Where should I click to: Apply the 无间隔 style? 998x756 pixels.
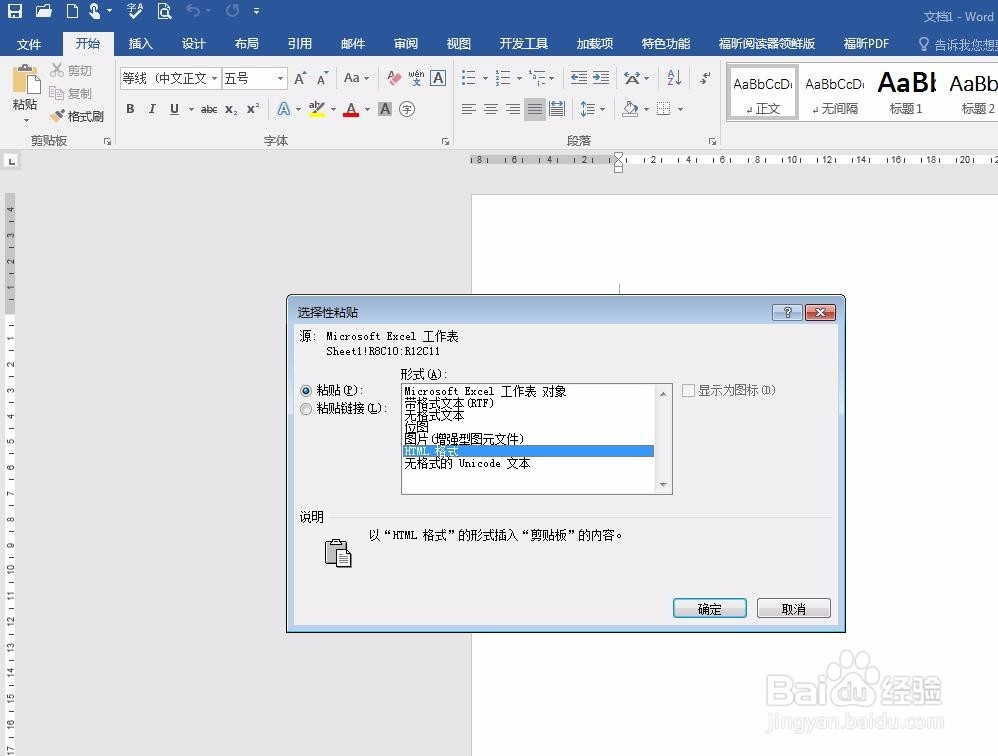point(834,92)
